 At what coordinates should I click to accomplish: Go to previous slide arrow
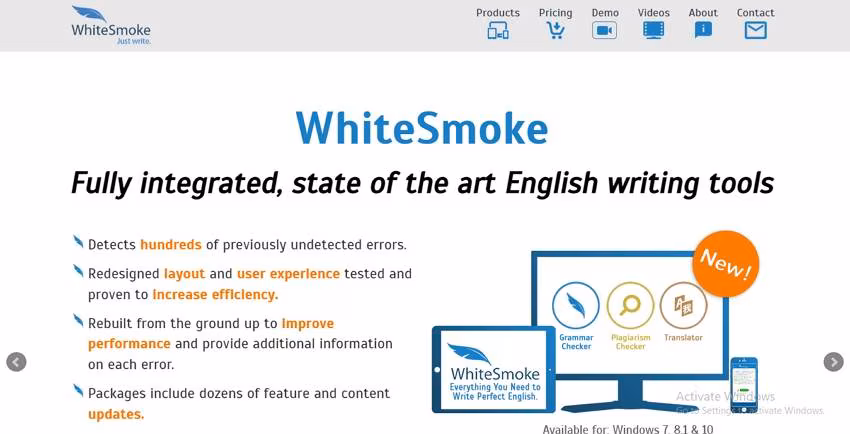(16, 362)
